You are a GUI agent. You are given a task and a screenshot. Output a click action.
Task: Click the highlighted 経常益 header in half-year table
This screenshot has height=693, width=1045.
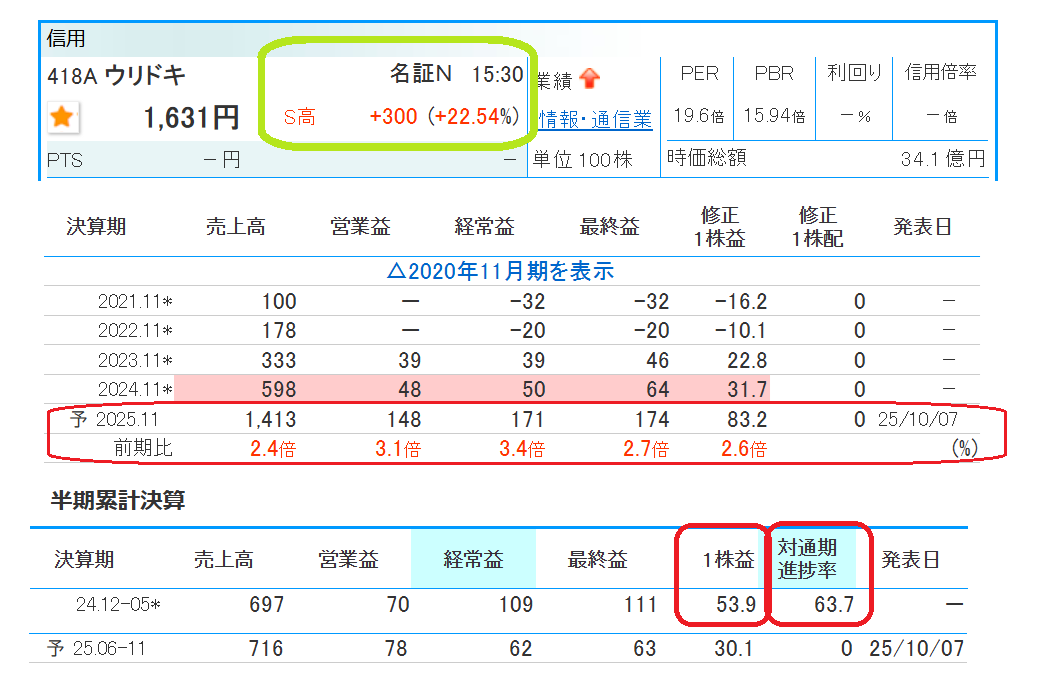click(x=473, y=559)
